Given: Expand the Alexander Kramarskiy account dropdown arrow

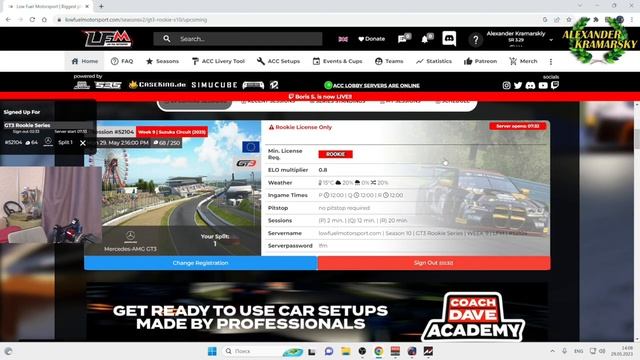Looking at the screenshot, I should [551, 40].
